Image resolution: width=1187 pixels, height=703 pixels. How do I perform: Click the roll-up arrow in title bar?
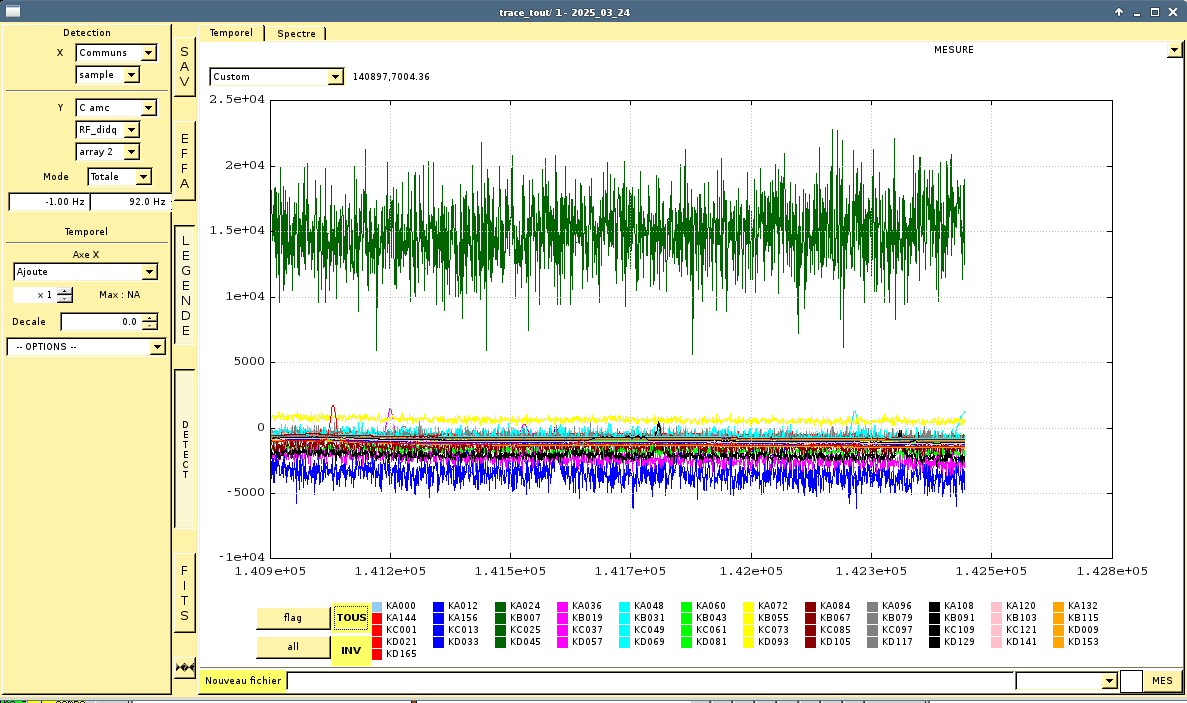coord(1119,11)
